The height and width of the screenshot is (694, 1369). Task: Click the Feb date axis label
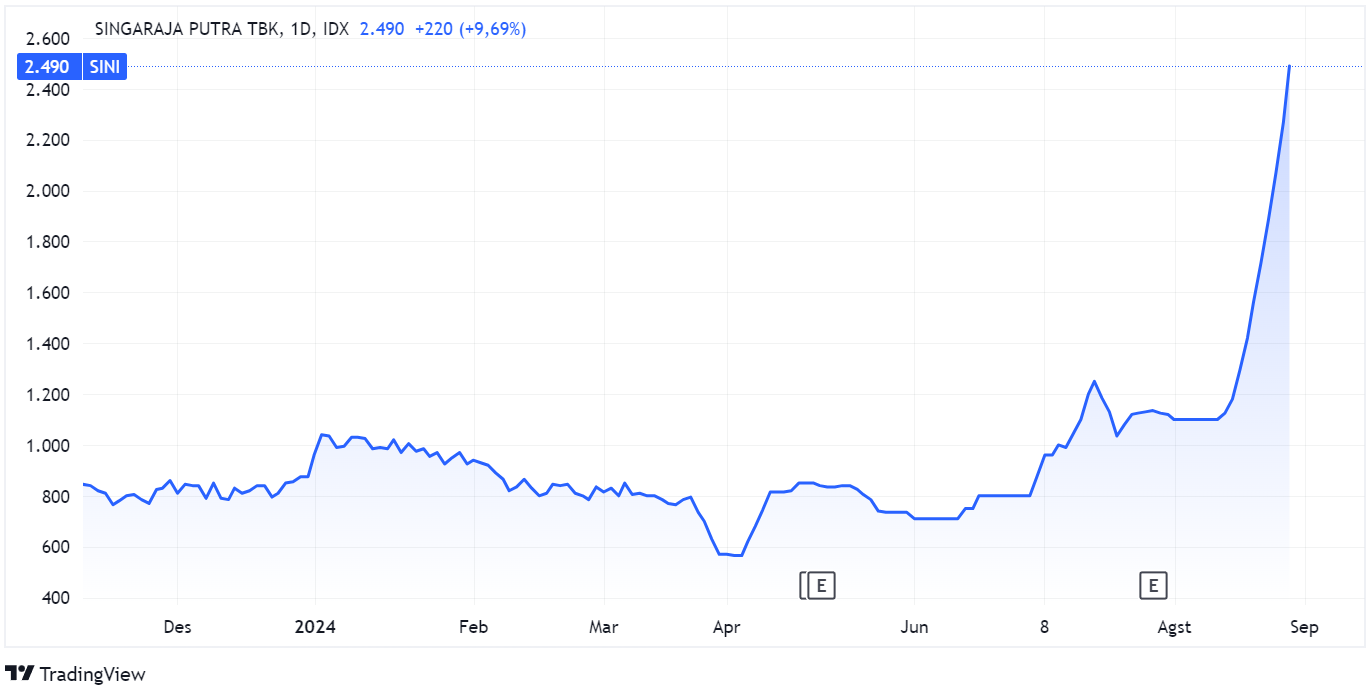pos(473,627)
